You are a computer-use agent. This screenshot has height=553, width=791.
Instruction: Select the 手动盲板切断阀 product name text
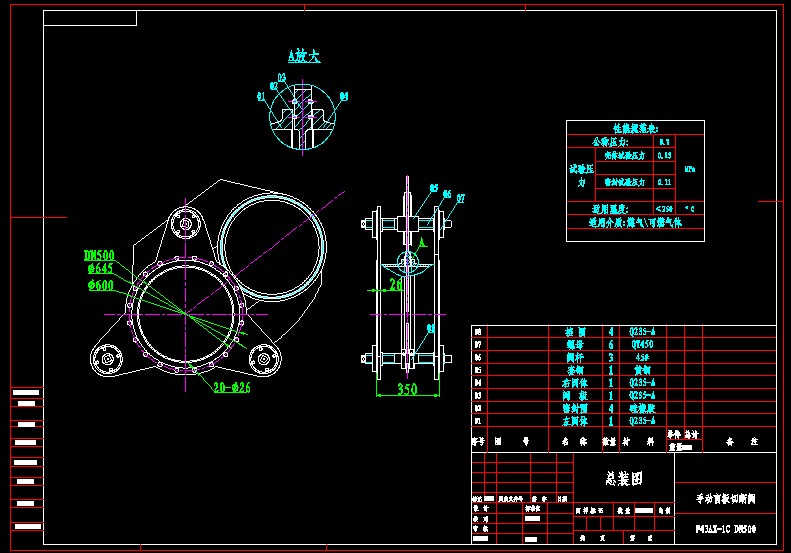point(725,496)
